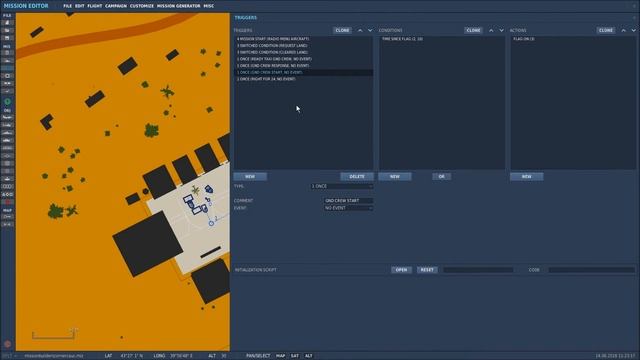
Task: Open the FILE menu
Action: [67, 6]
